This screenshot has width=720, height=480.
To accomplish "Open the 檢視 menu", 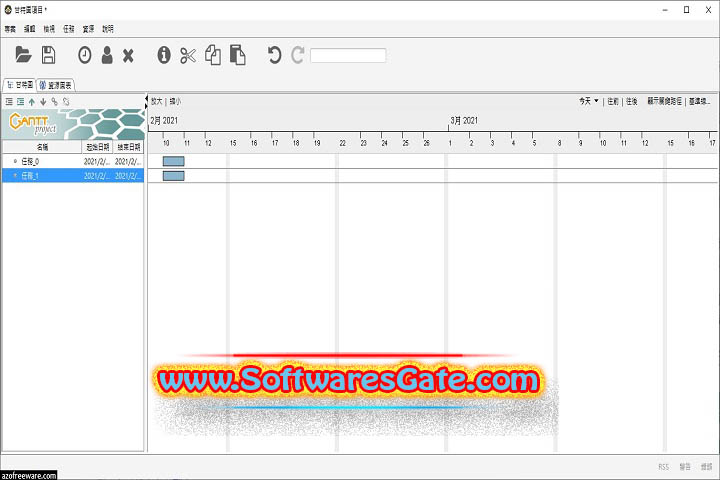I will (49, 29).
